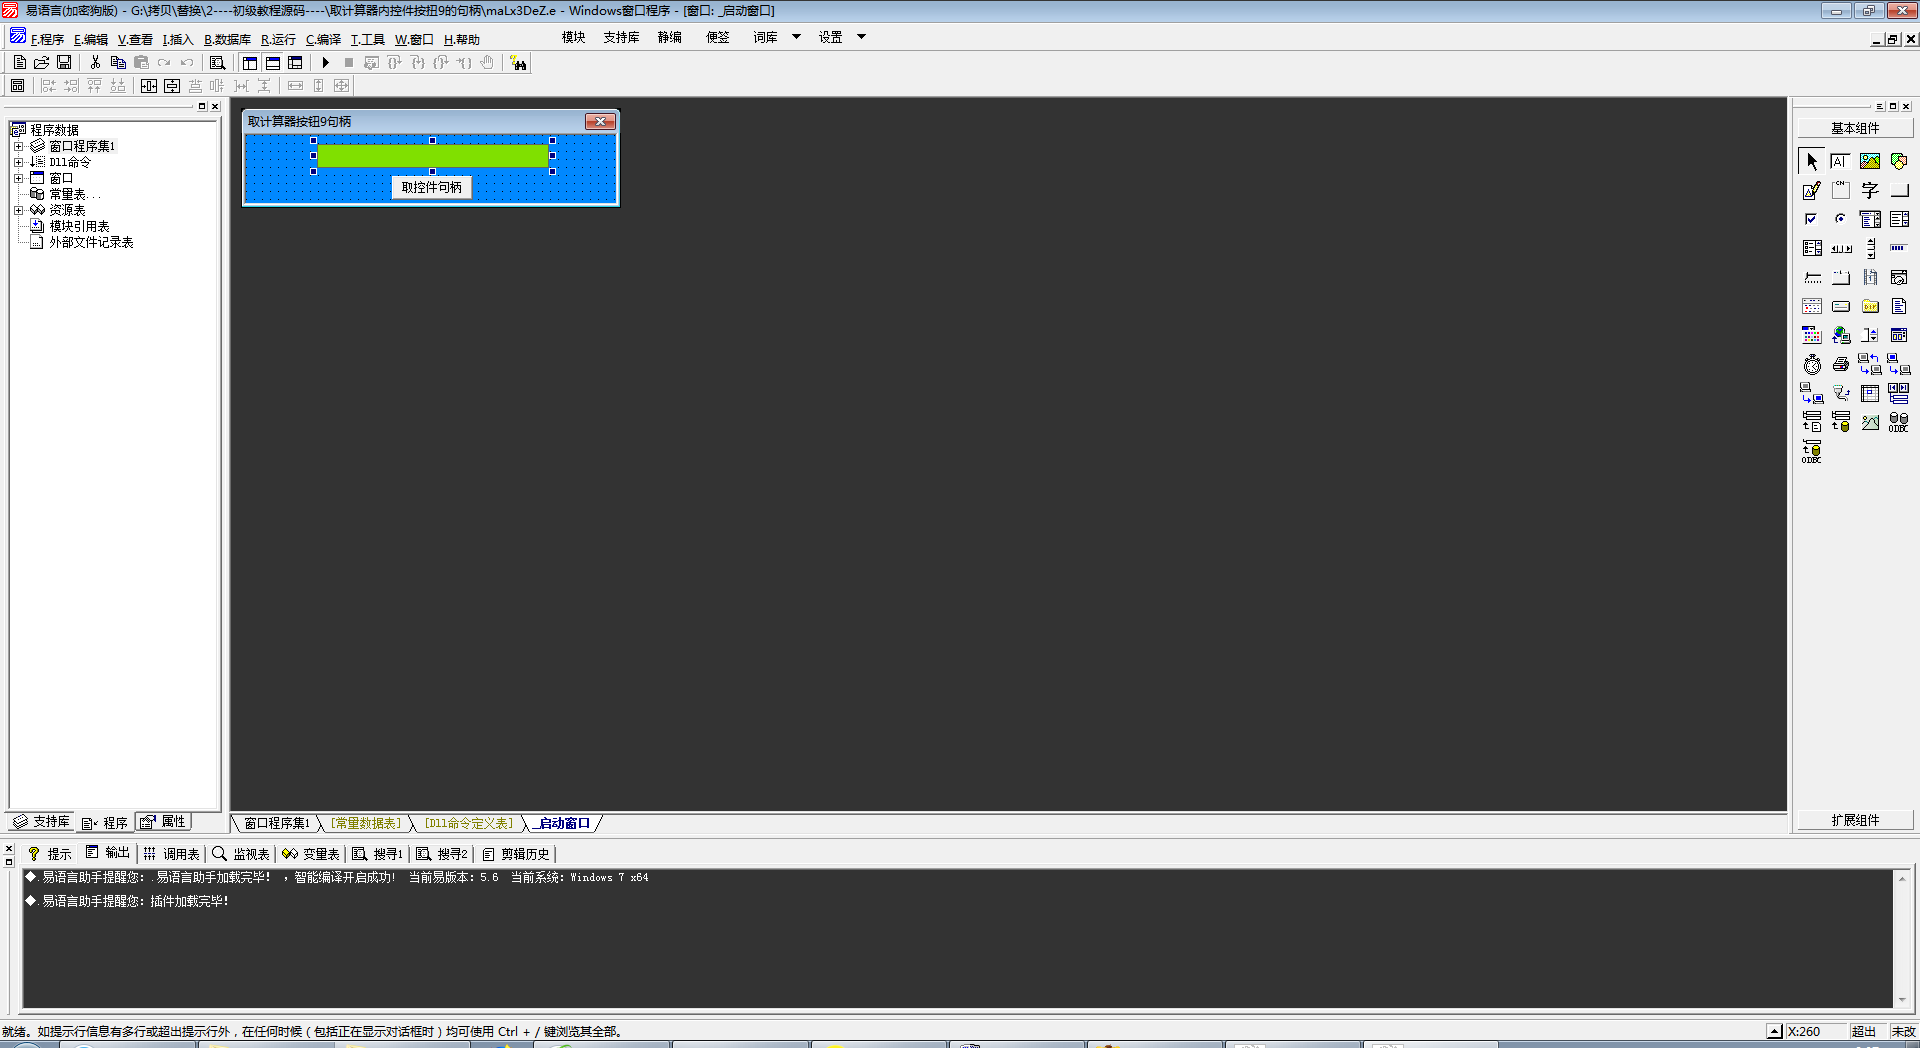Click the scissors cut icon
This screenshot has width=1920, height=1048.
[95, 62]
